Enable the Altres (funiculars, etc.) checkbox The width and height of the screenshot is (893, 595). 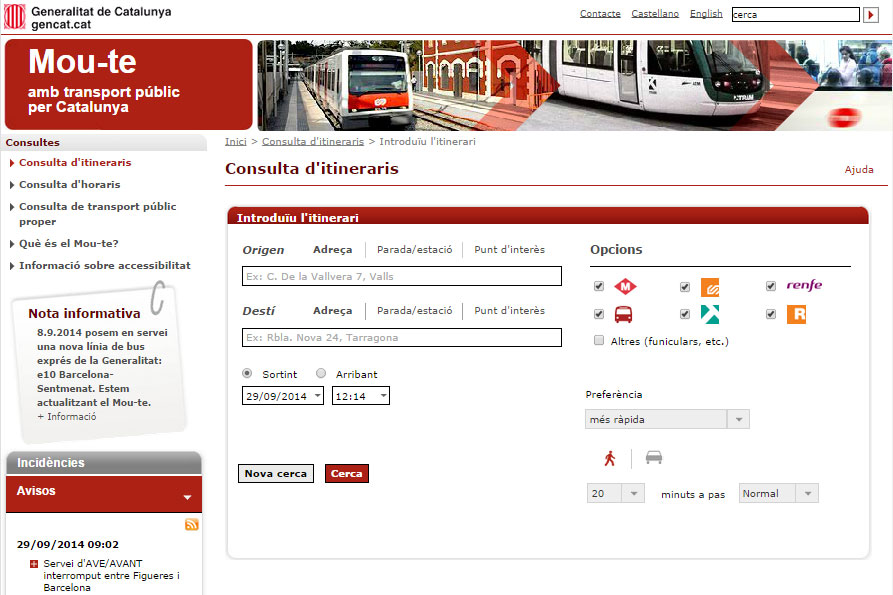(599, 341)
